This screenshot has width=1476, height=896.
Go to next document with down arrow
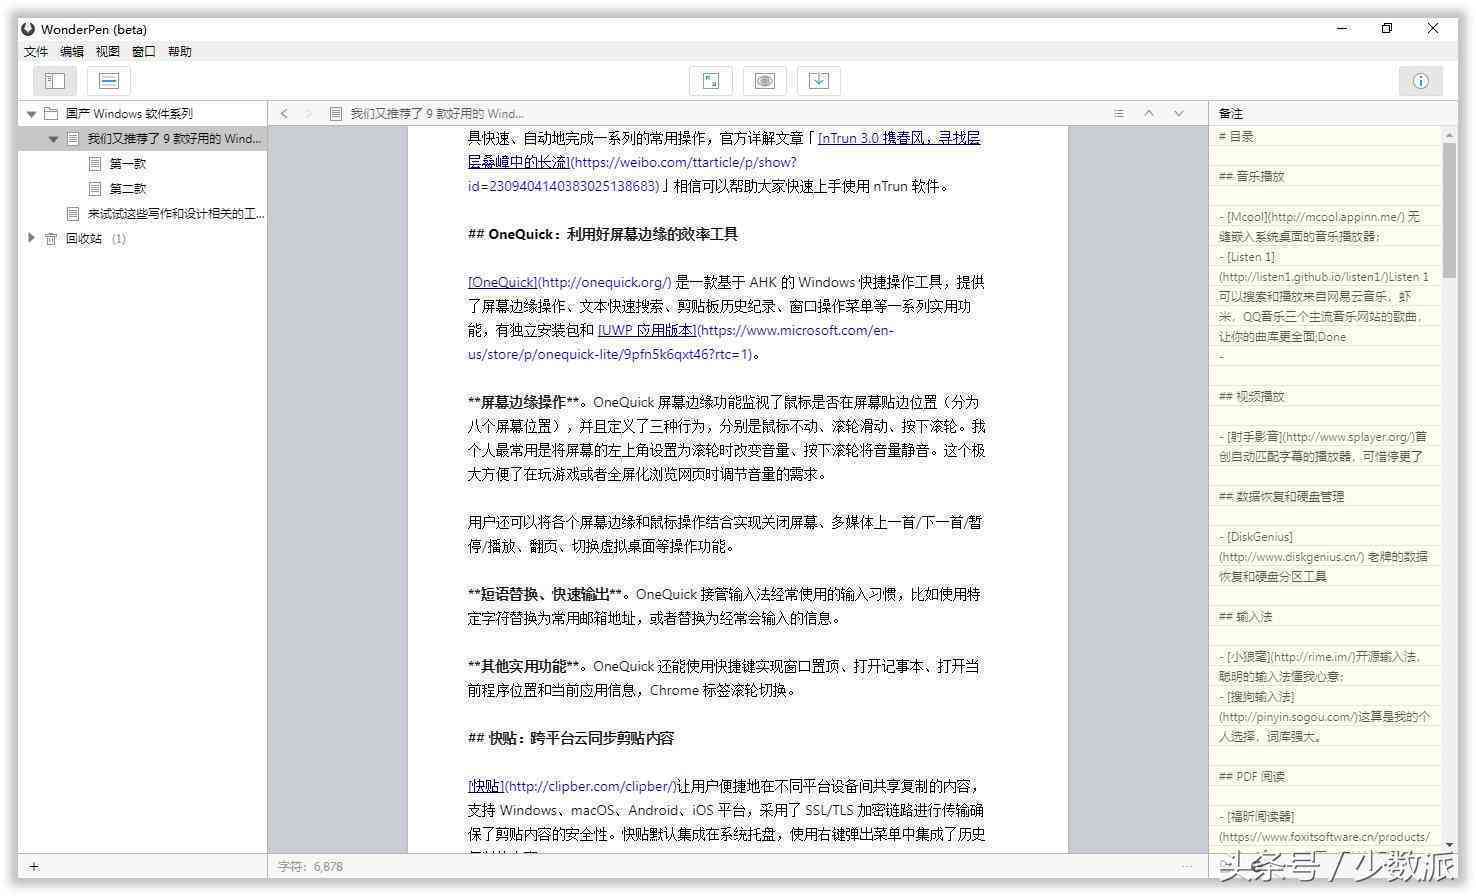[x=1179, y=114]
